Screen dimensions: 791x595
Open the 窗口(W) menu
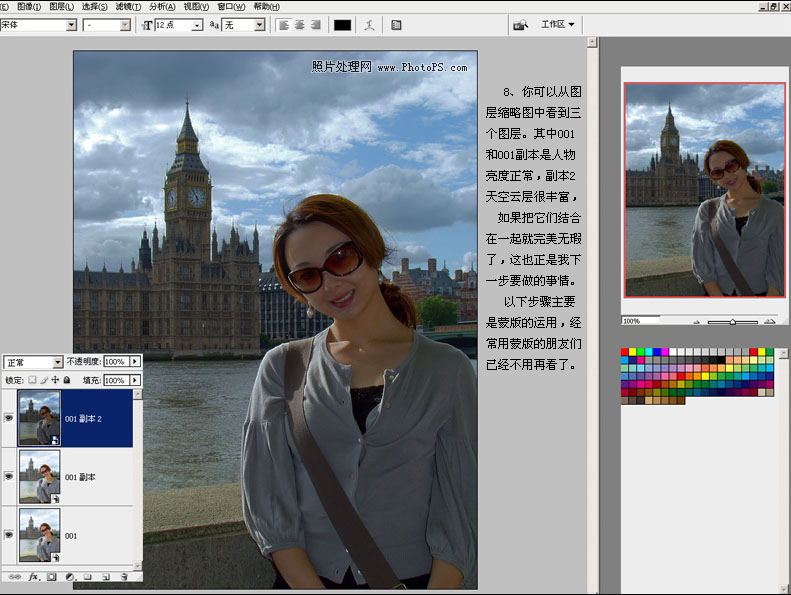(x=231, y=7)
